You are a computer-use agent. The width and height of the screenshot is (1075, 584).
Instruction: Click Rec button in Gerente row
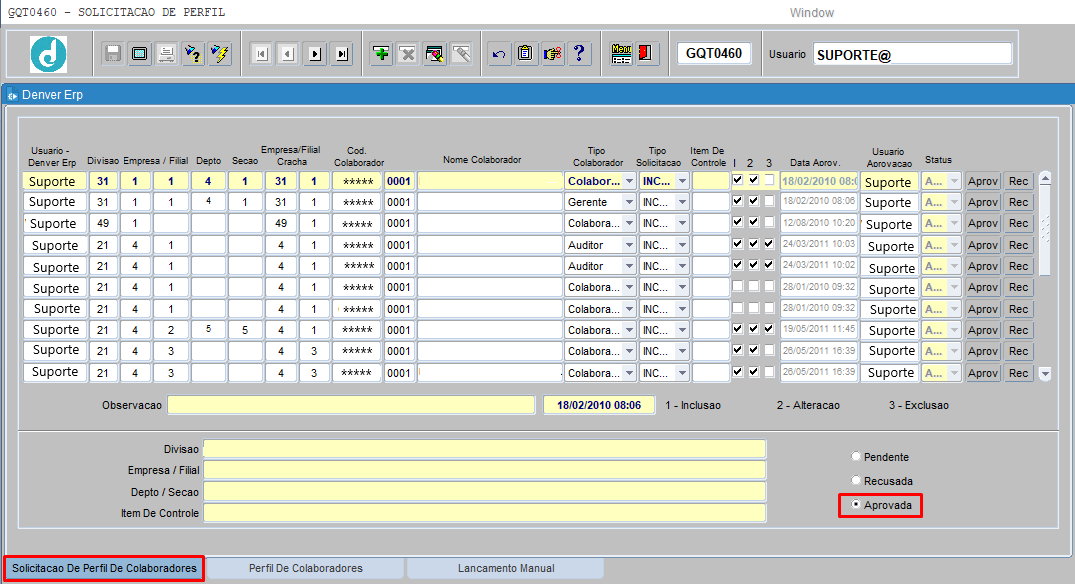point(1018,202)
